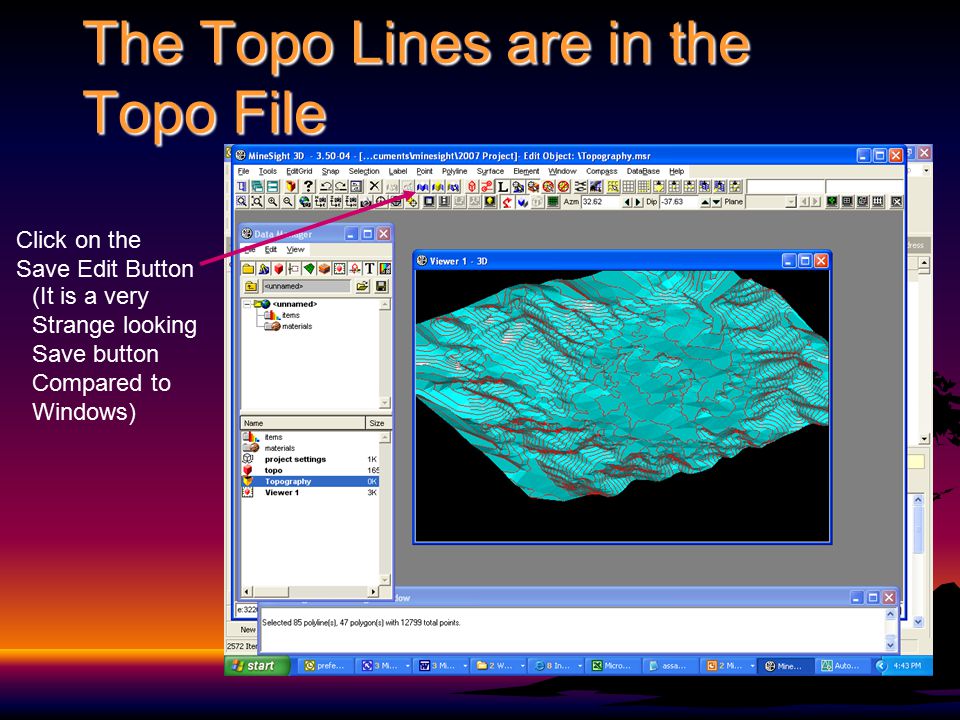Select the Topography object in the list
Screen dimensions: 960x720
tap(288, 482)
